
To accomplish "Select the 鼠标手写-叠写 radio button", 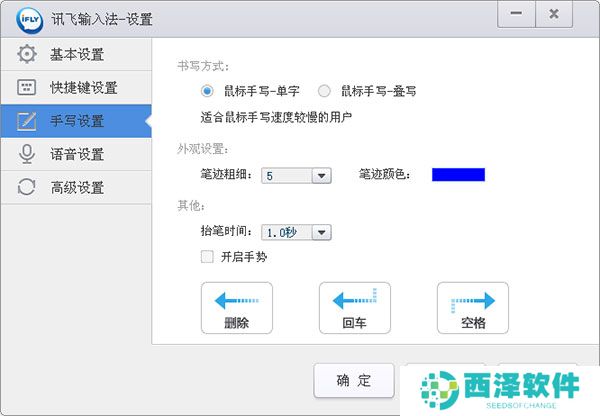I will (x=324, y=91).
